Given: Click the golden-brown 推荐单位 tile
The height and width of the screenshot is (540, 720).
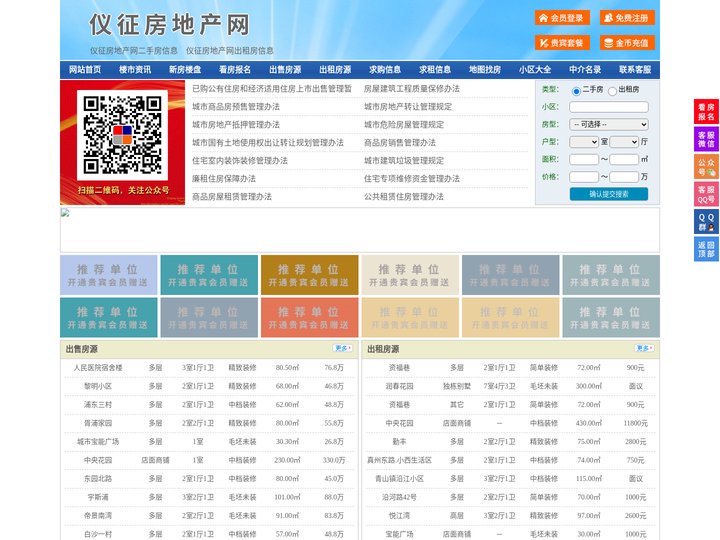Looking at the screenshot, I should pyautogui.click(x=309, y=275).
